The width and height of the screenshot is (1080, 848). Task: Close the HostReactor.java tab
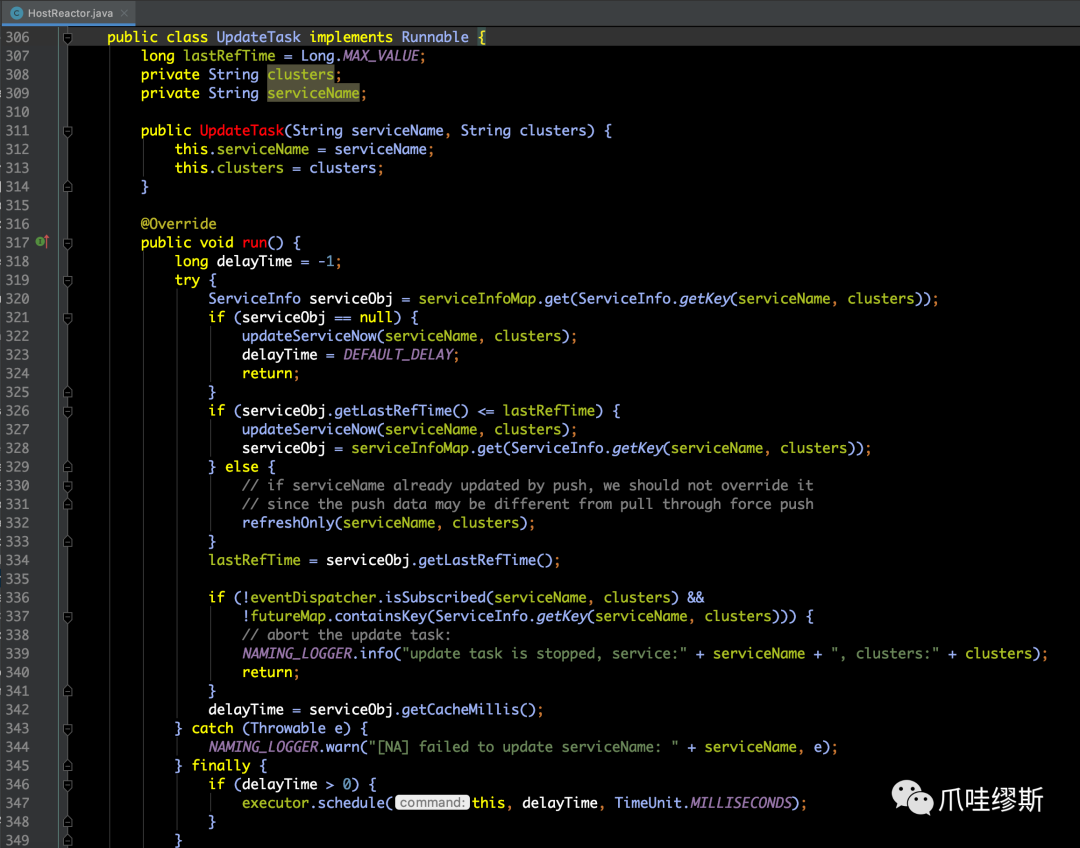(124, 13)
